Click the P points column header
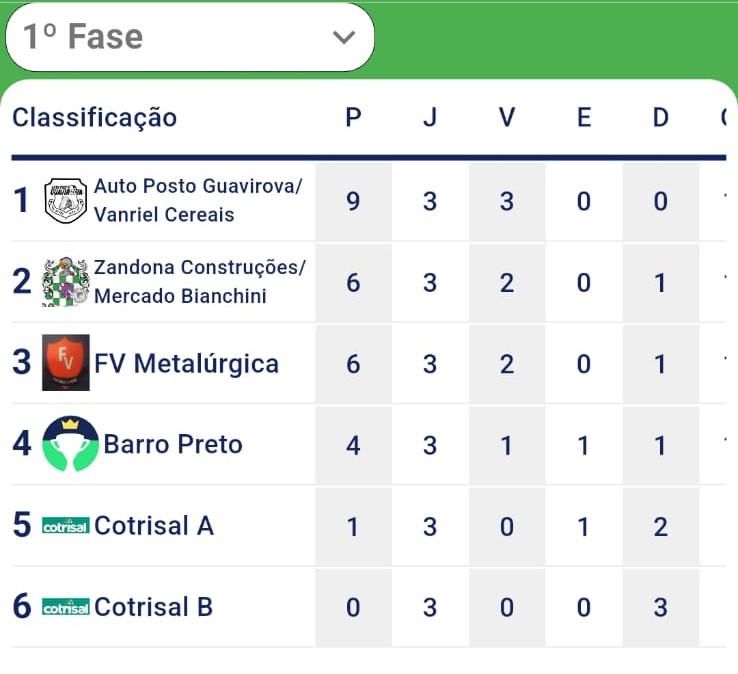The height and width of the screenshot is (674, 738). pyautogui.click(x=353, y=117)
